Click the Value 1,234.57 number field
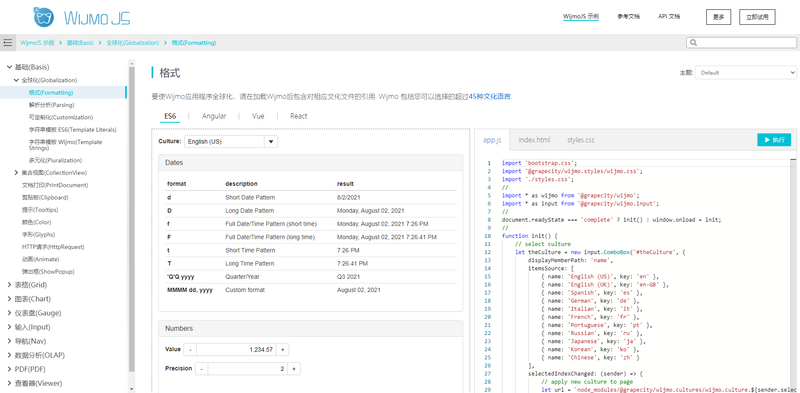The width and height of the screenshot is (800, 393). pos(236,350)
